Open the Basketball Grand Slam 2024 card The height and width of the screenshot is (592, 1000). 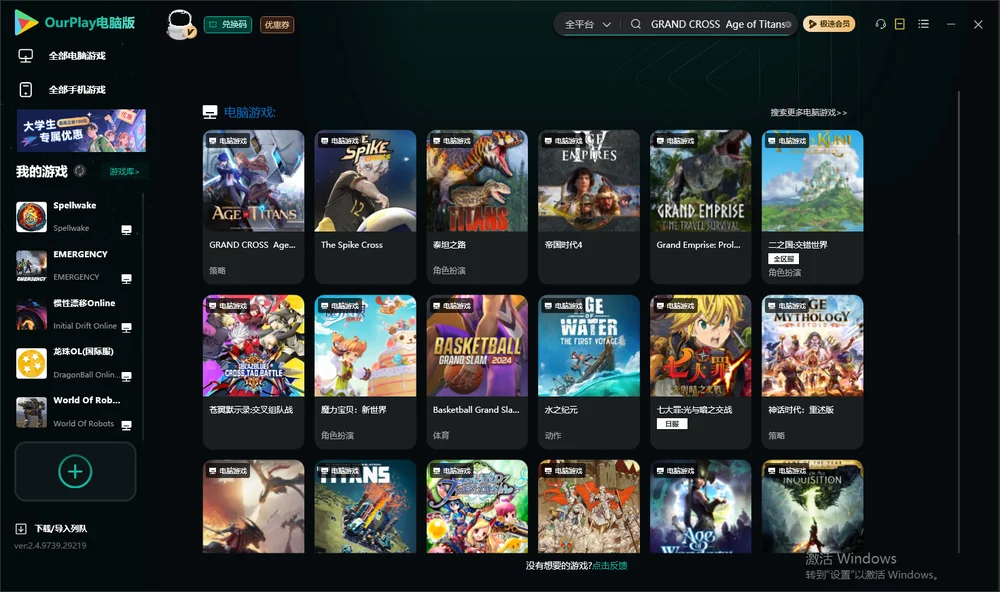tap(477, 372)
